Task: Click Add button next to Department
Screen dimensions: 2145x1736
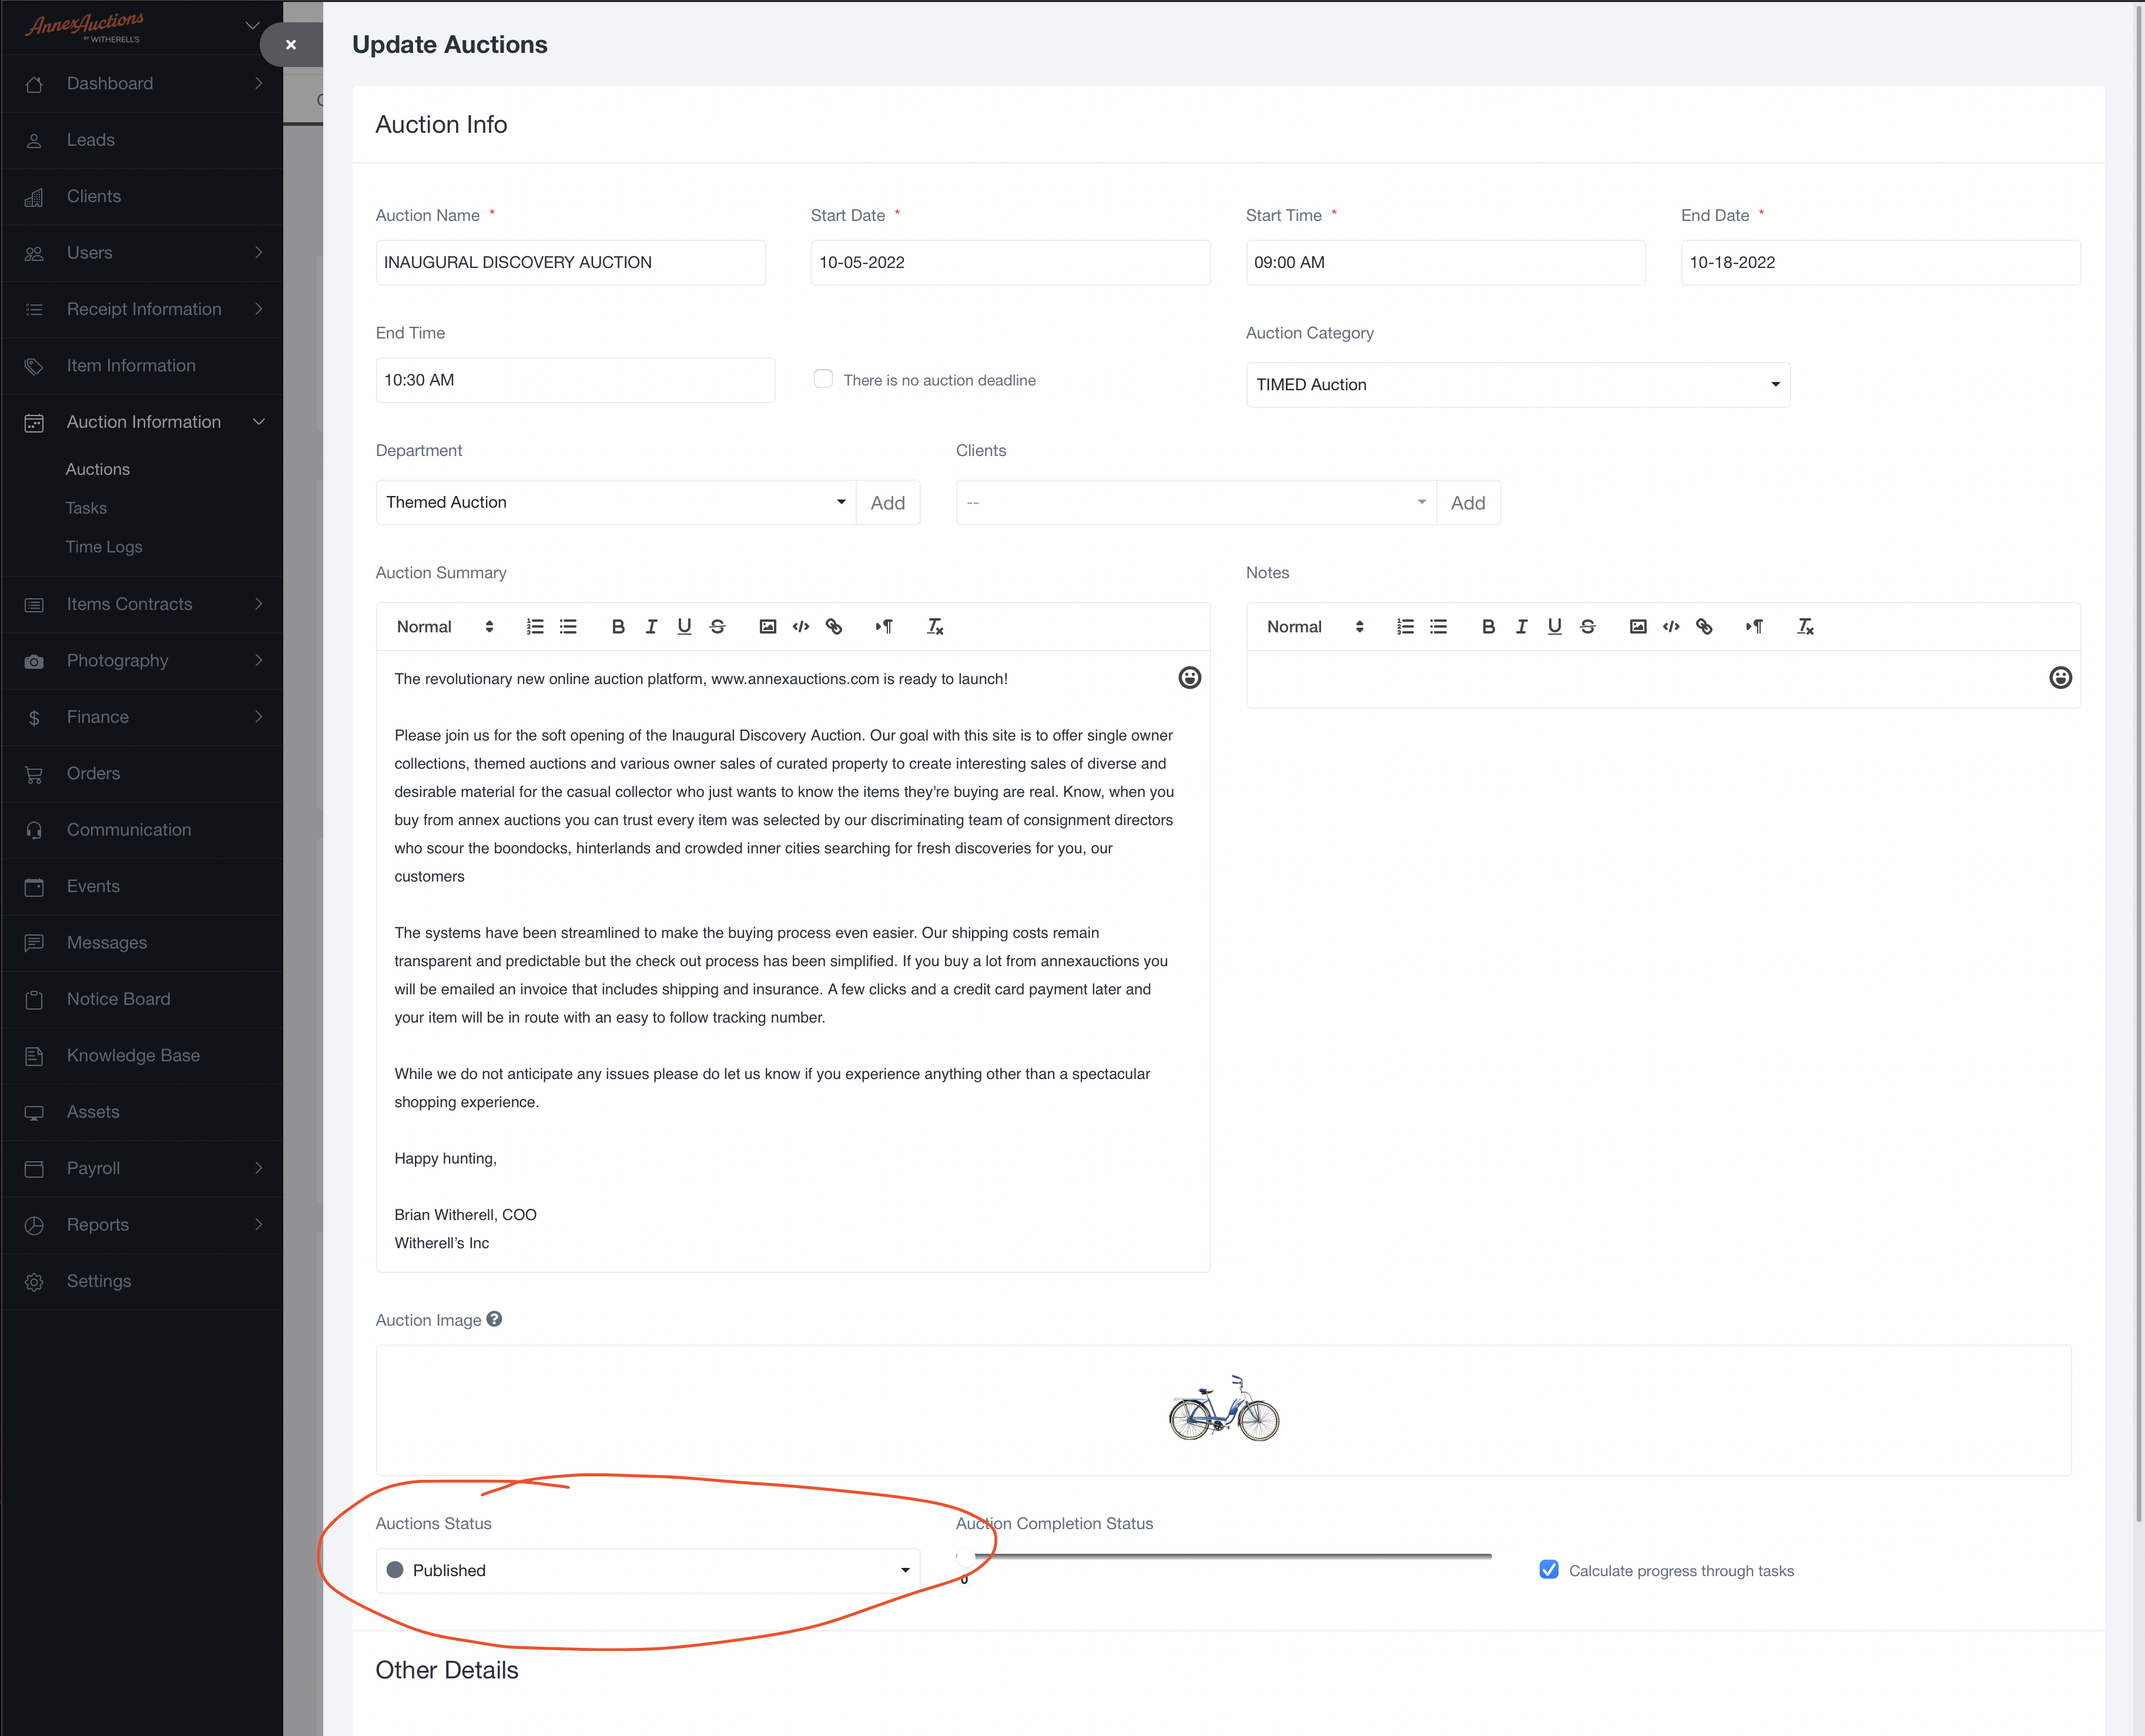Action: pos(887,503)
